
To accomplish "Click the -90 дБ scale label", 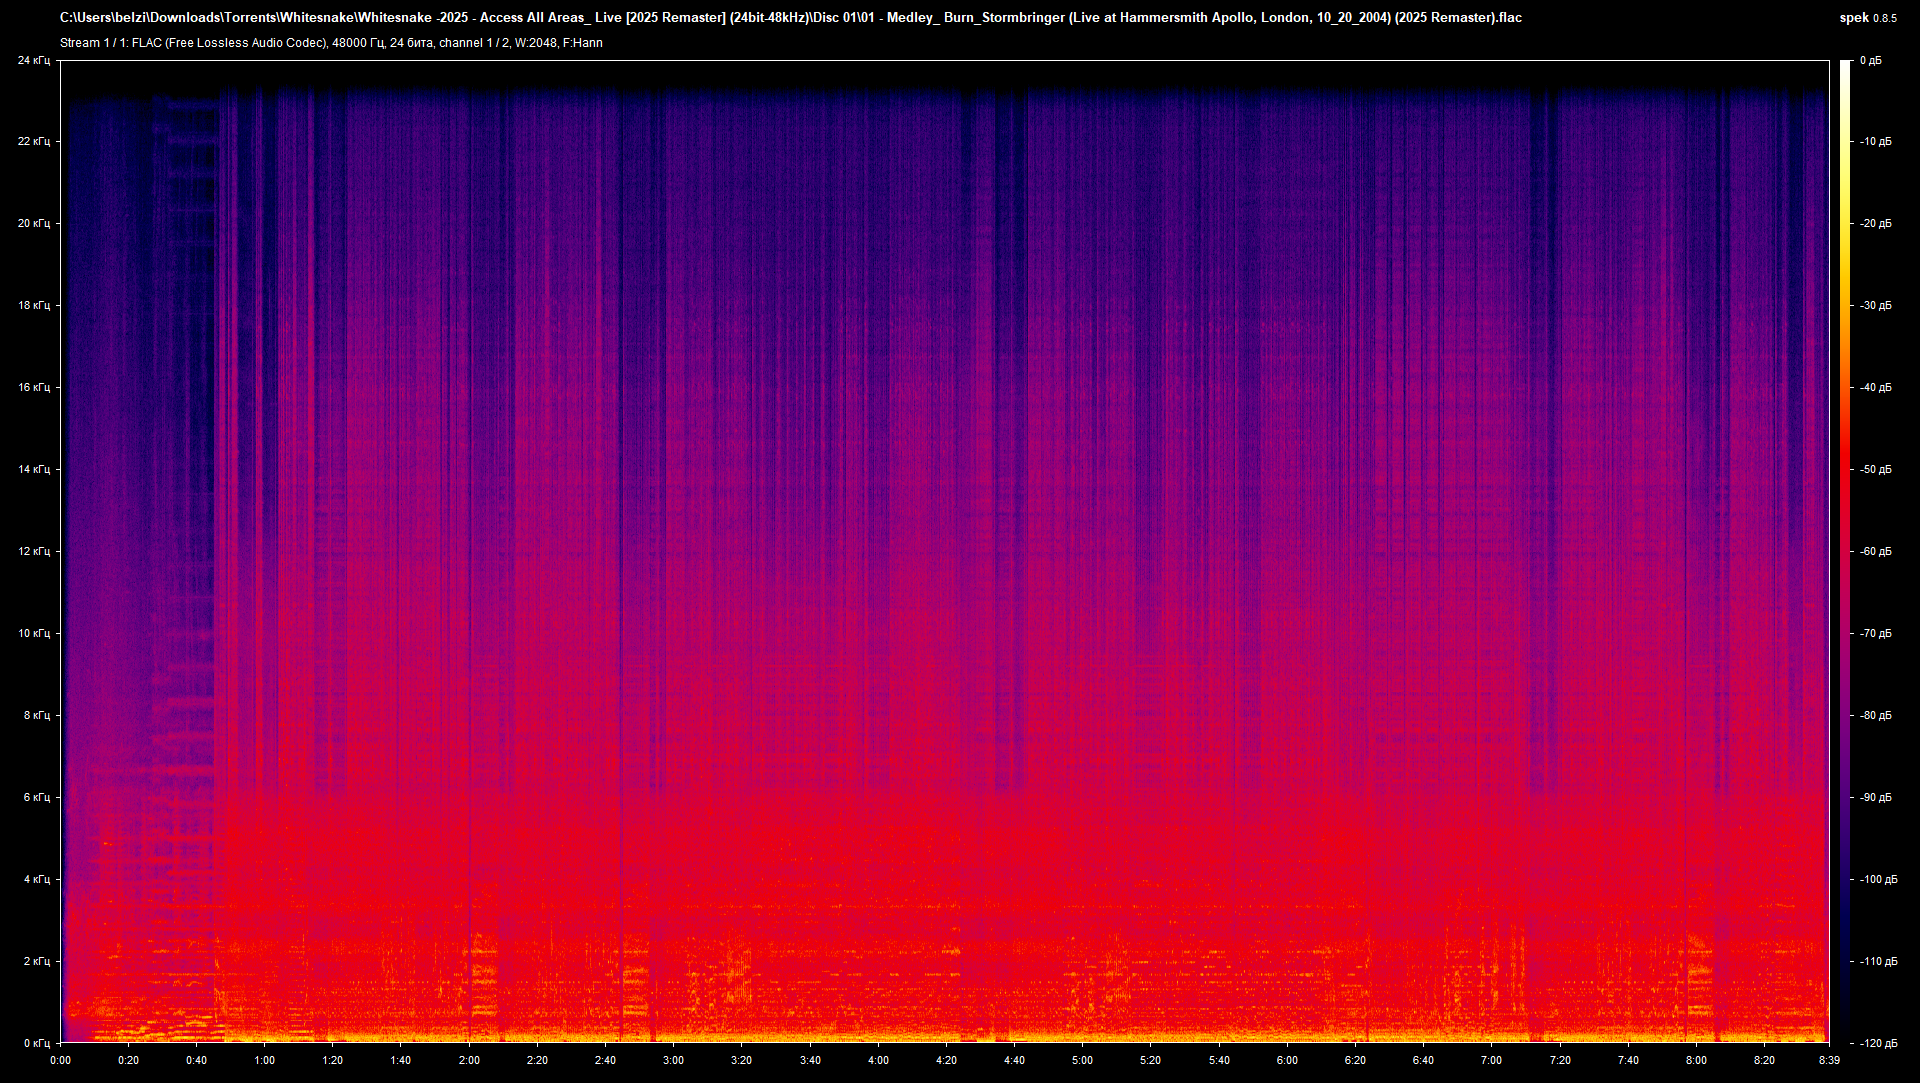I will pos(1875,798).
